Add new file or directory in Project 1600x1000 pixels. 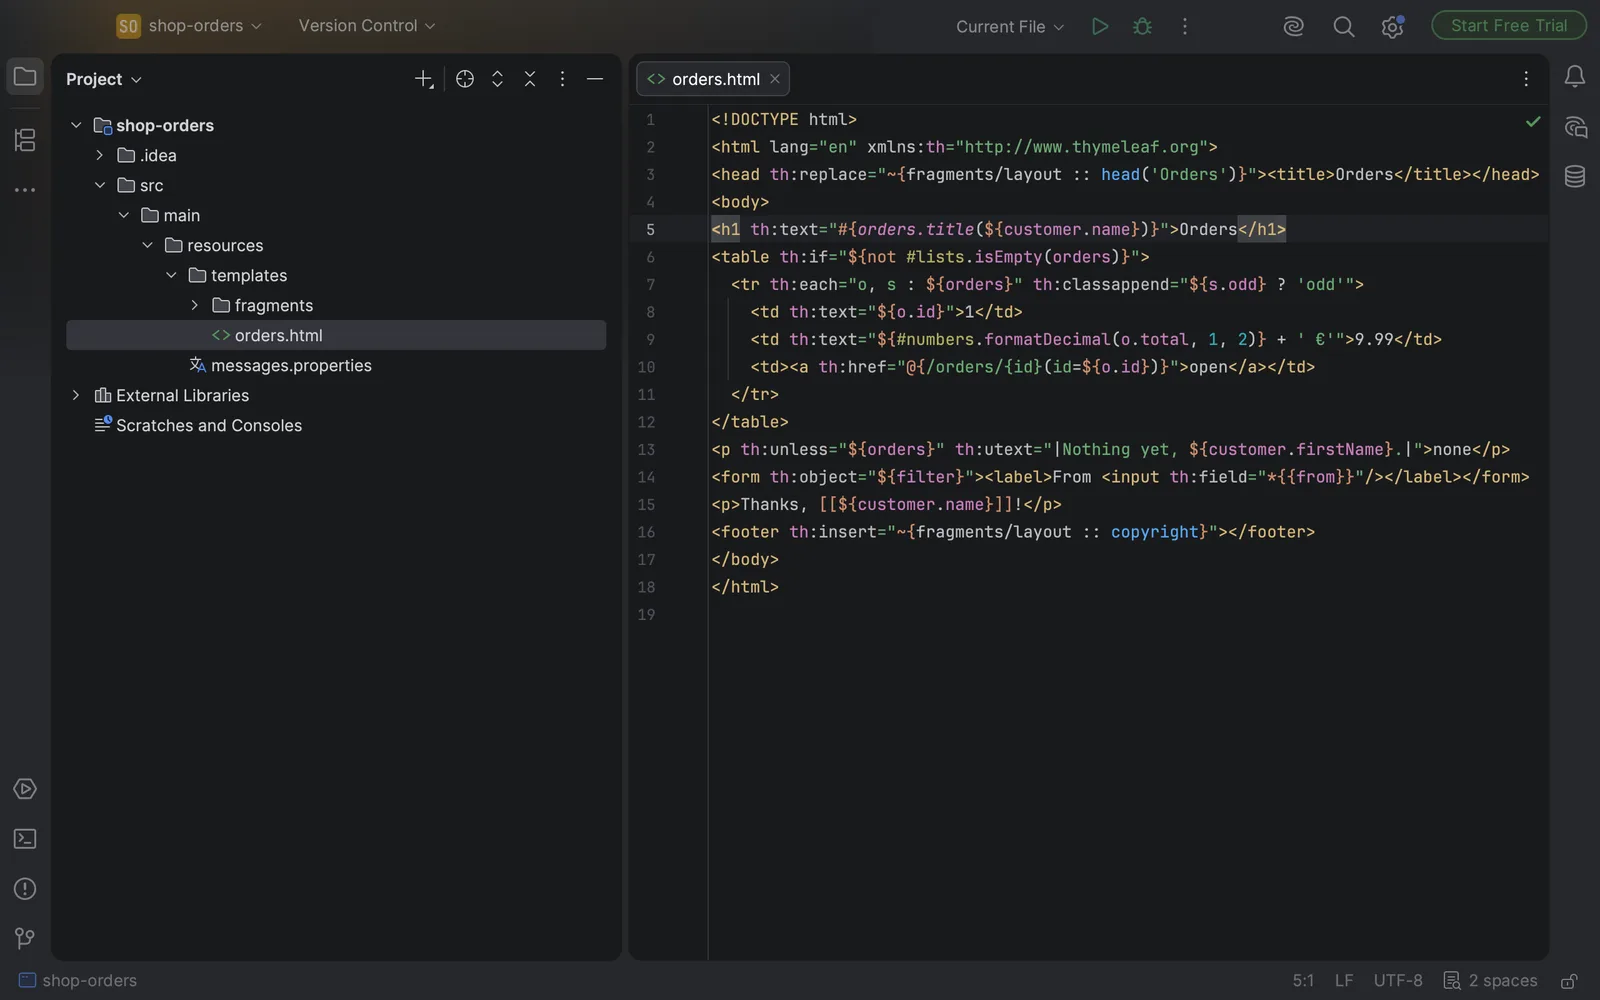424,79
